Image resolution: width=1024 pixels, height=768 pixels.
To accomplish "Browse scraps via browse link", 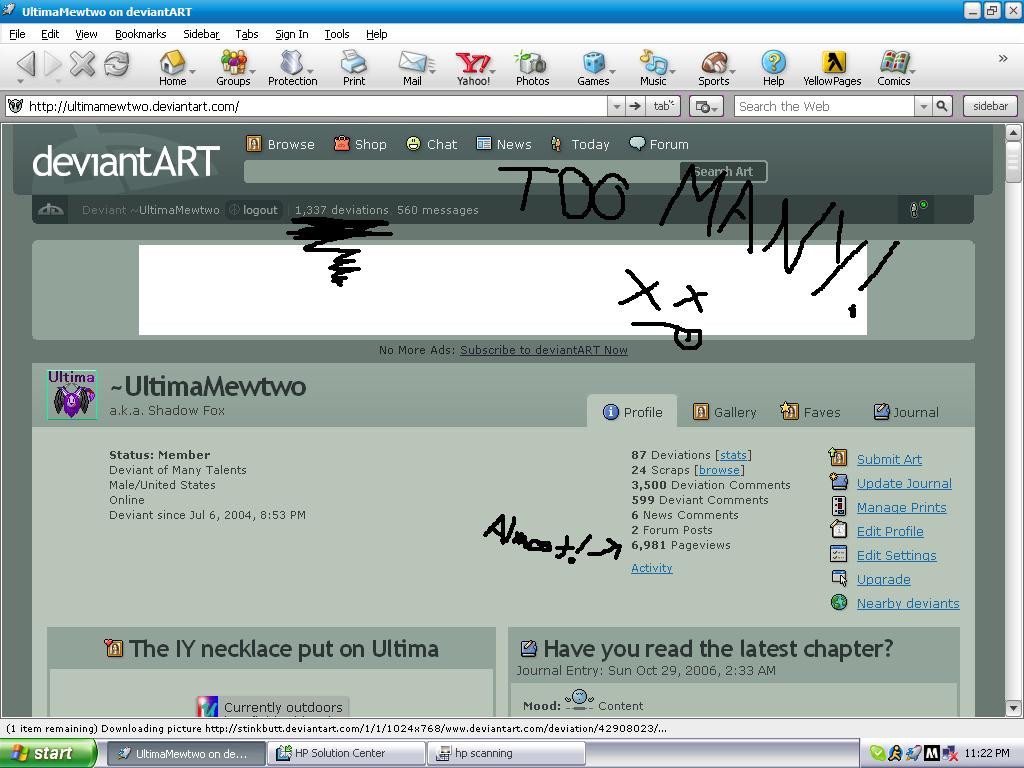I will [x=719, y=470].
